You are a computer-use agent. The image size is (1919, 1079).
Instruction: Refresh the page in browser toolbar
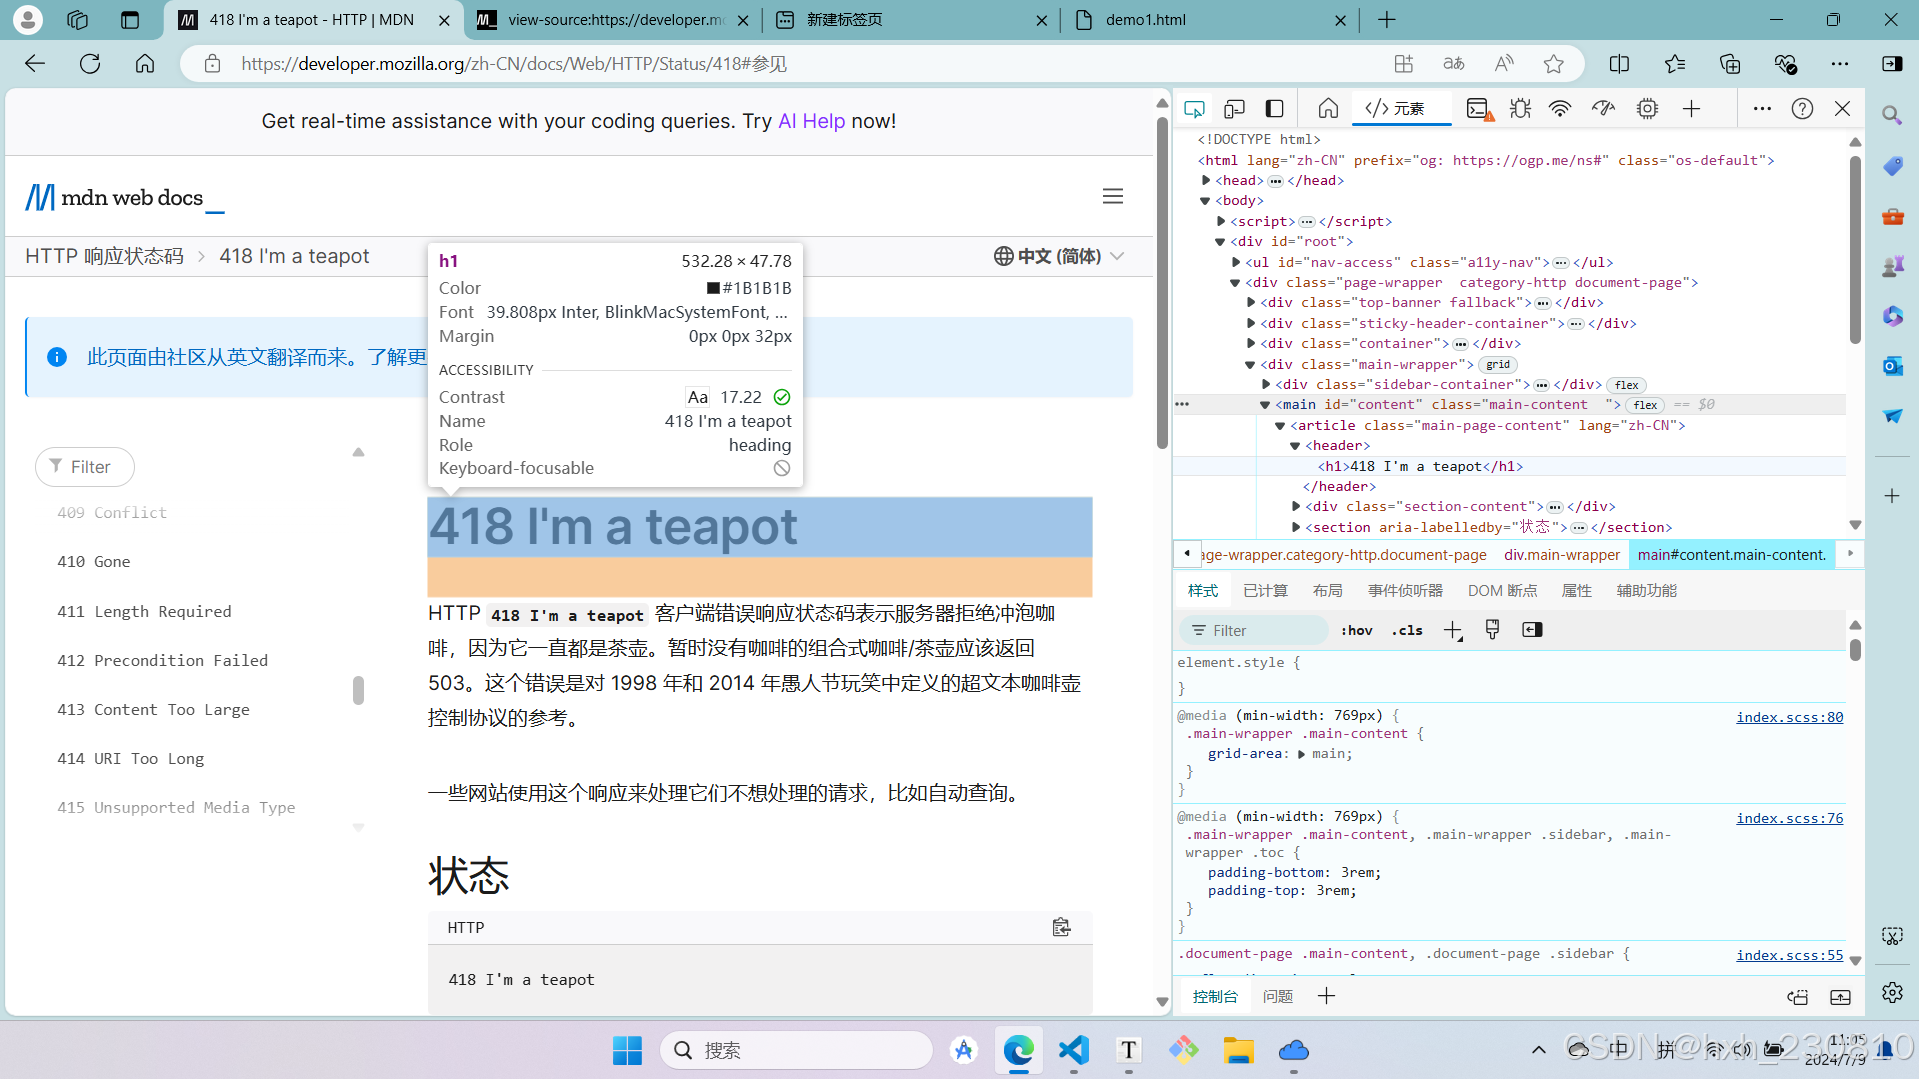pyautogui.click(x=90, y=64)
